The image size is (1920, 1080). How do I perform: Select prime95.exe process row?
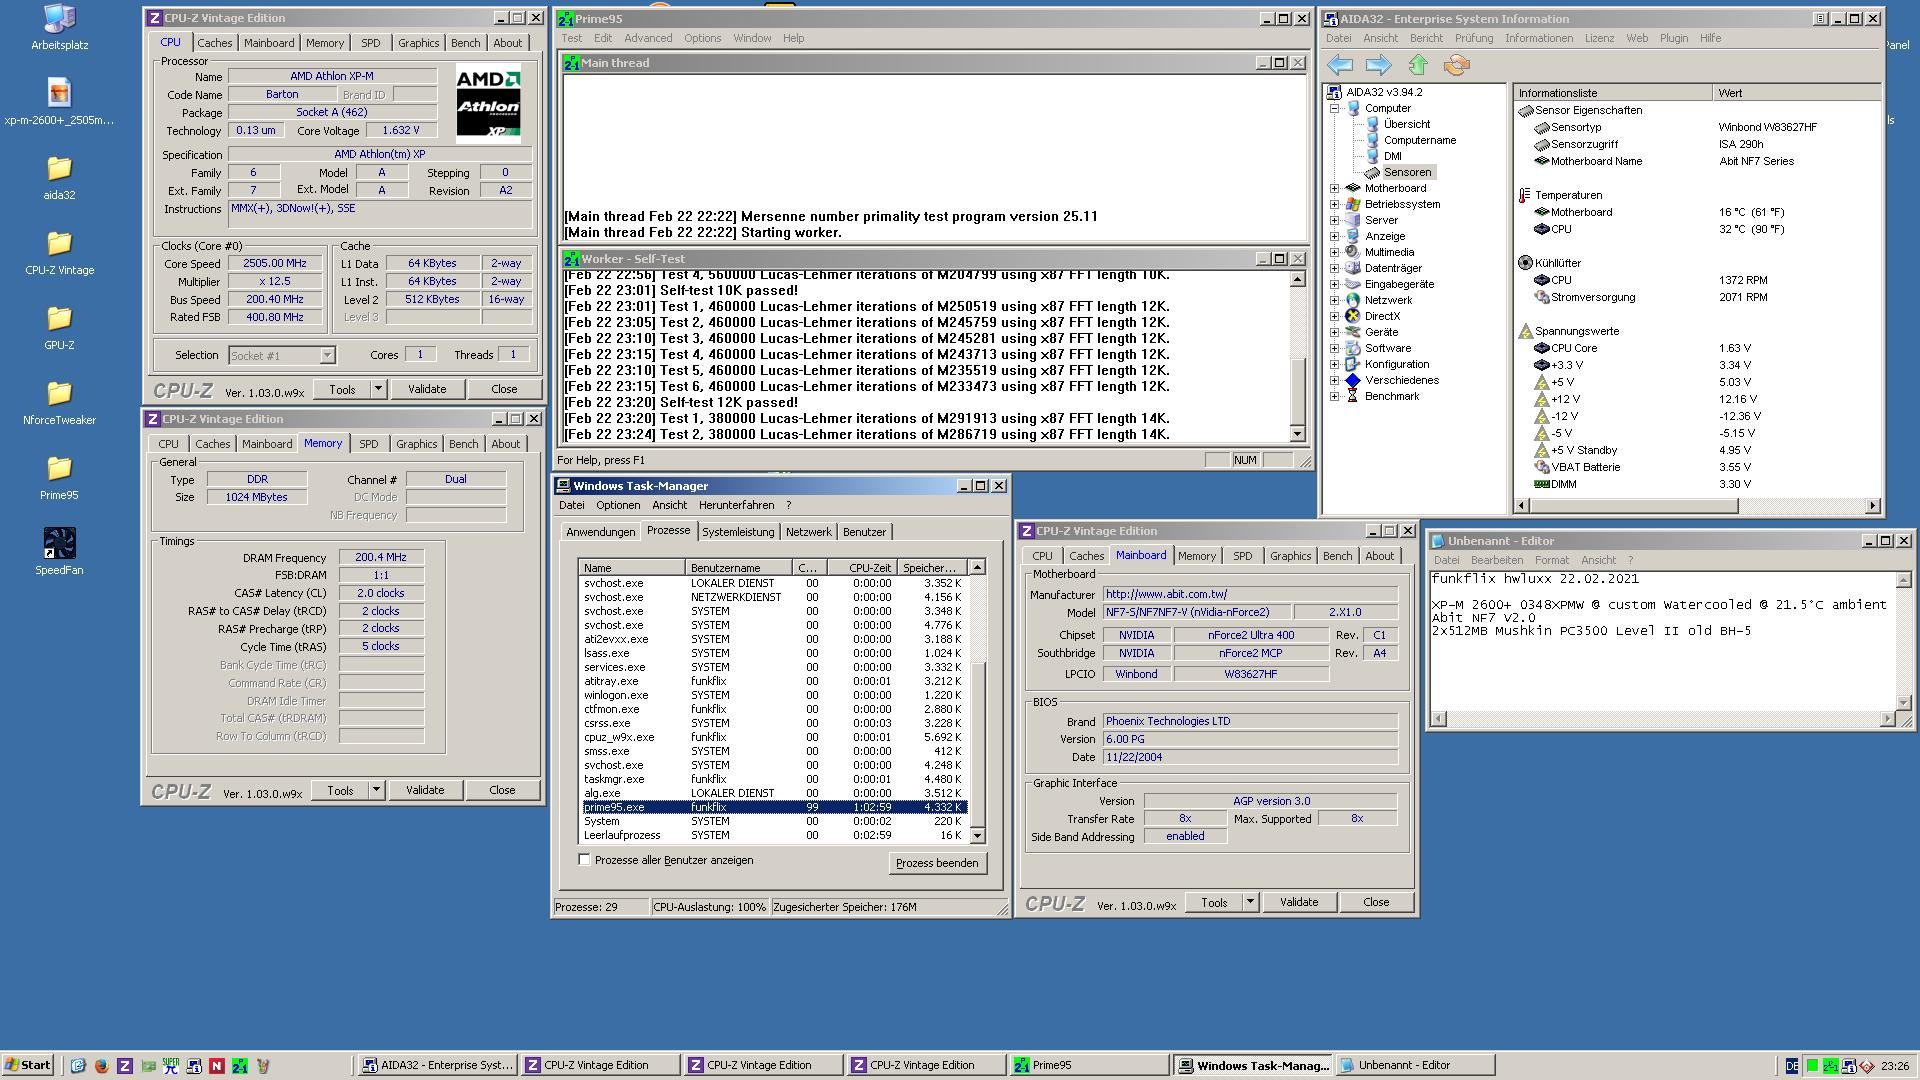tap(775, 807)
